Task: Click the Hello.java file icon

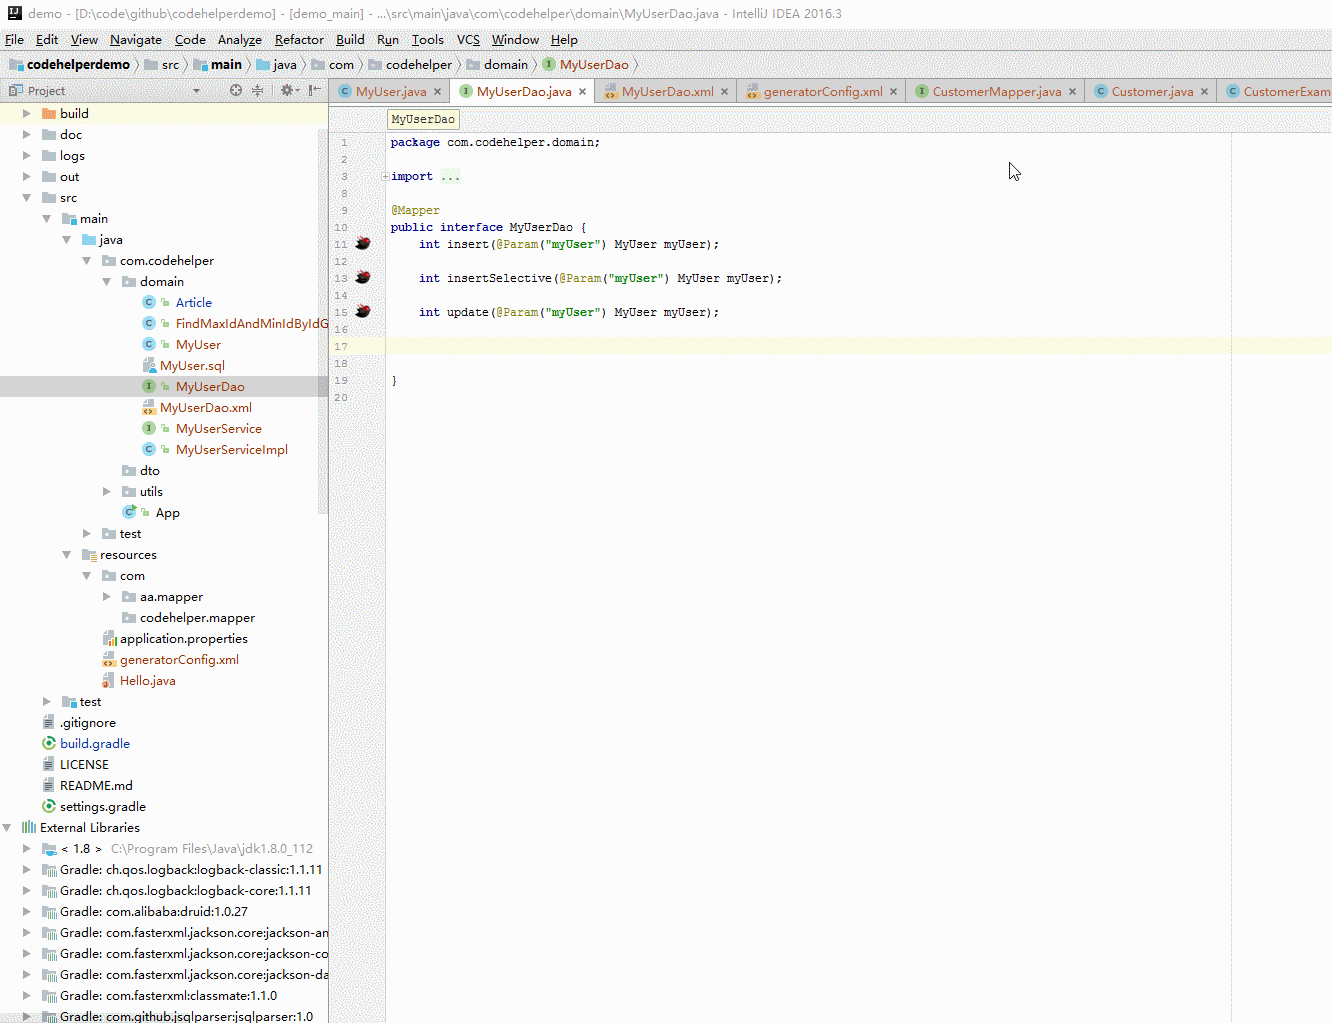Action: pos(109,680)
